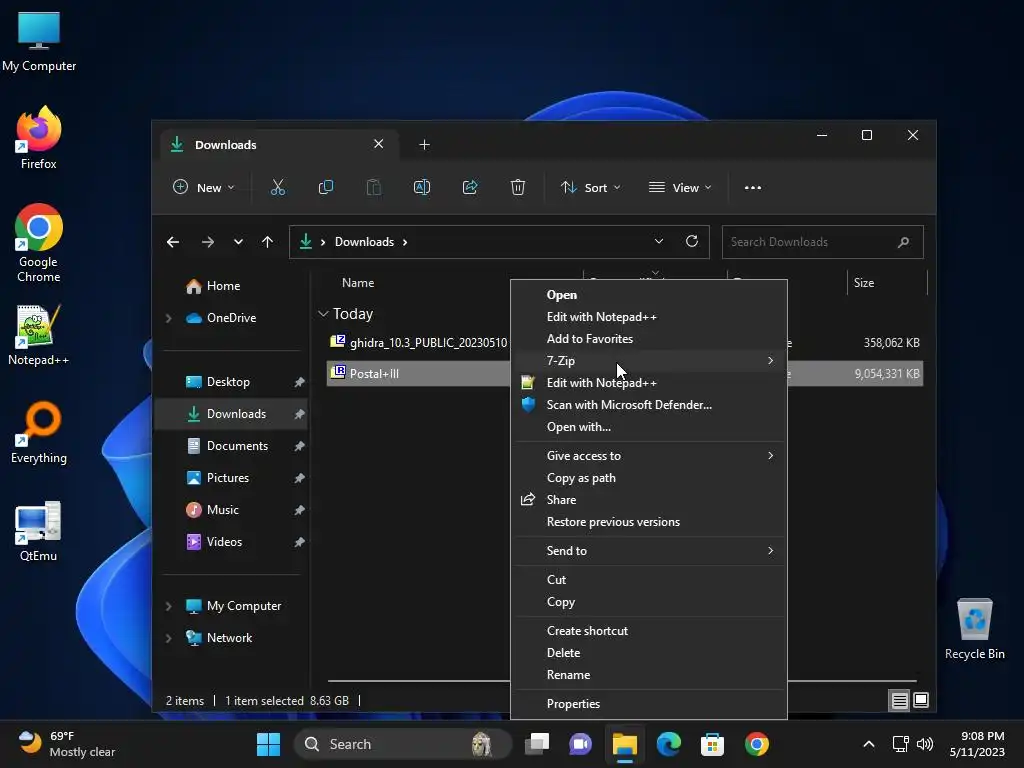
Task: Go forward with the right arrow button
Action: (208, 242)
